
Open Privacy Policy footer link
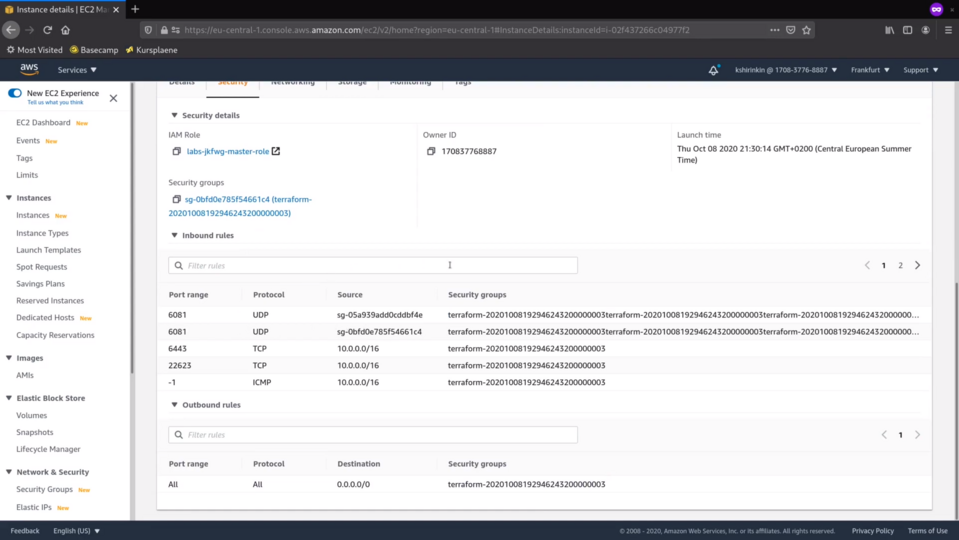(873, 531)
